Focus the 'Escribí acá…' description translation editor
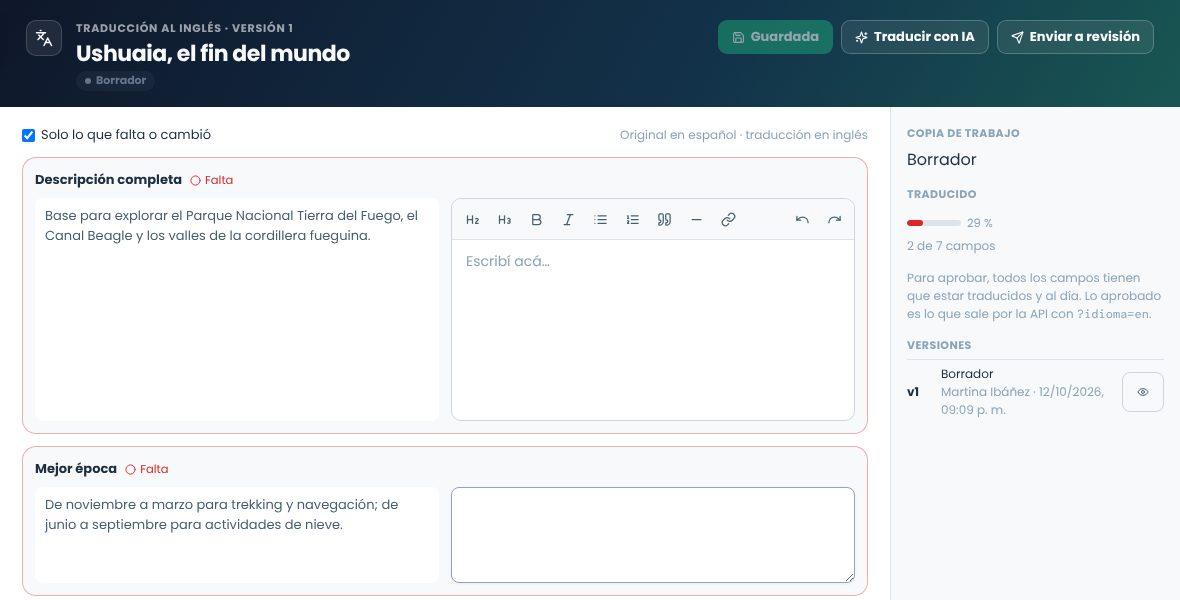The image size is (1180, 600). [x=652, y=330]
